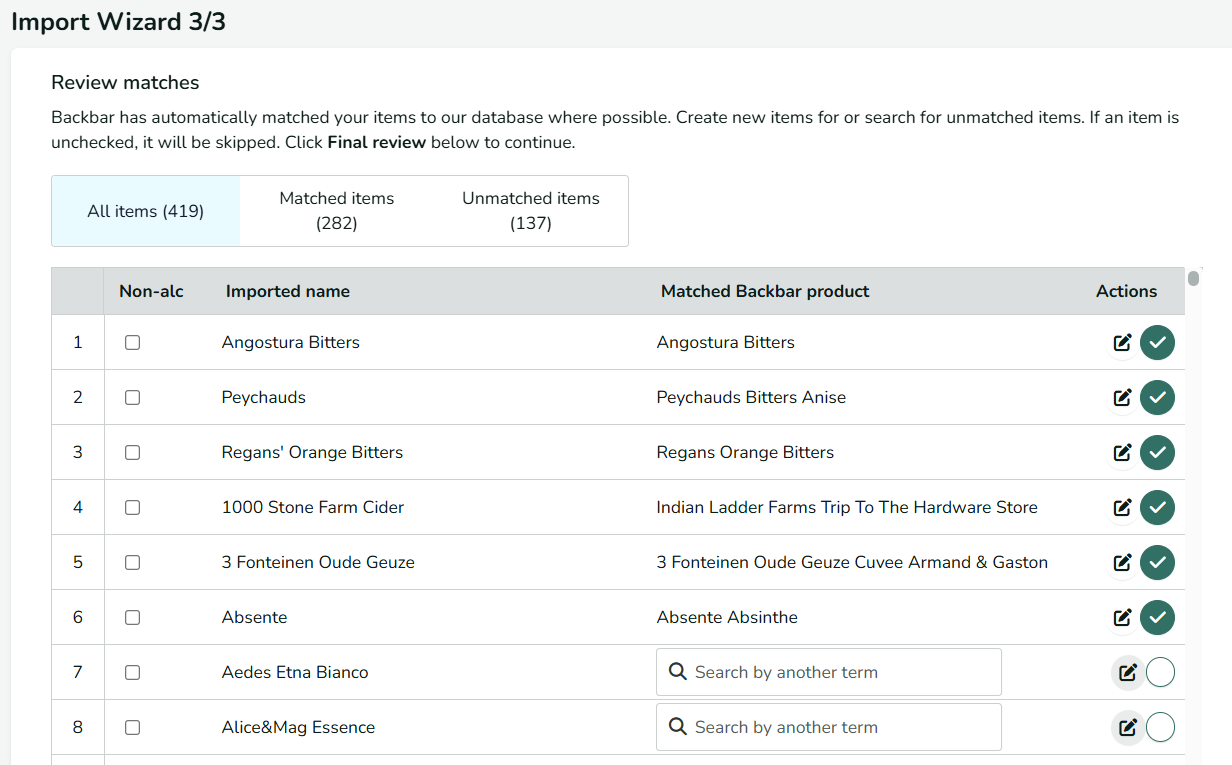Mark 3 Fonteinen Oude Geuze as non-alc

(x=132, y=563)
